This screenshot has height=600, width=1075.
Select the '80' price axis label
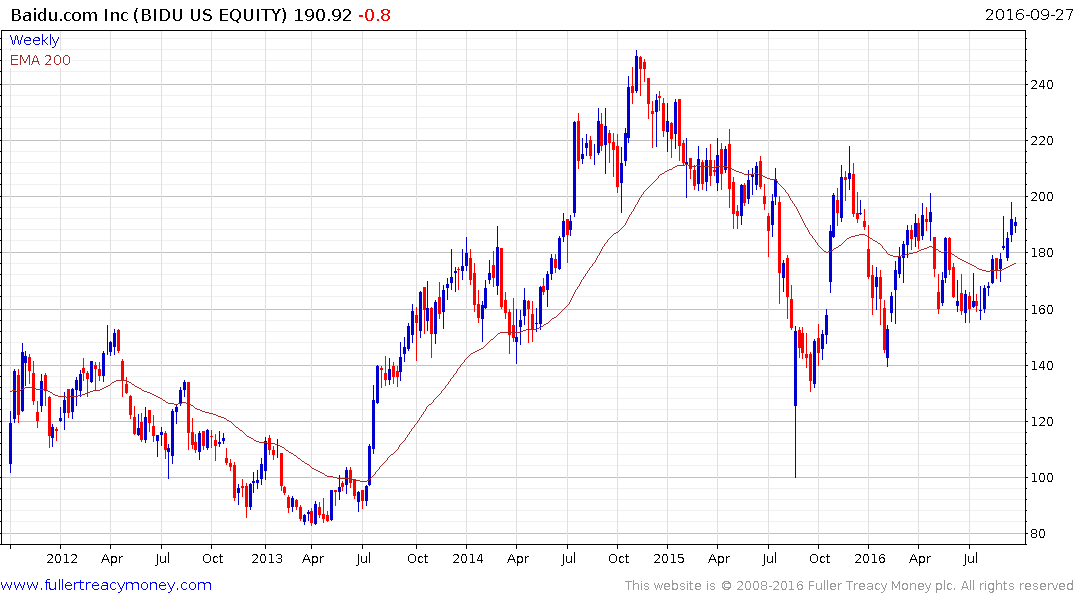click(x=1038, y=534)
